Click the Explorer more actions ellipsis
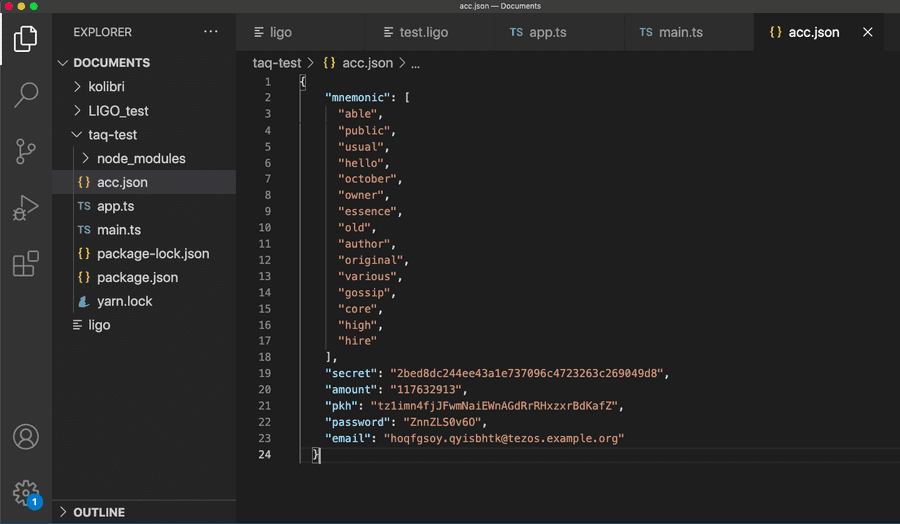 pyautogui.click(x=210, y=32)
